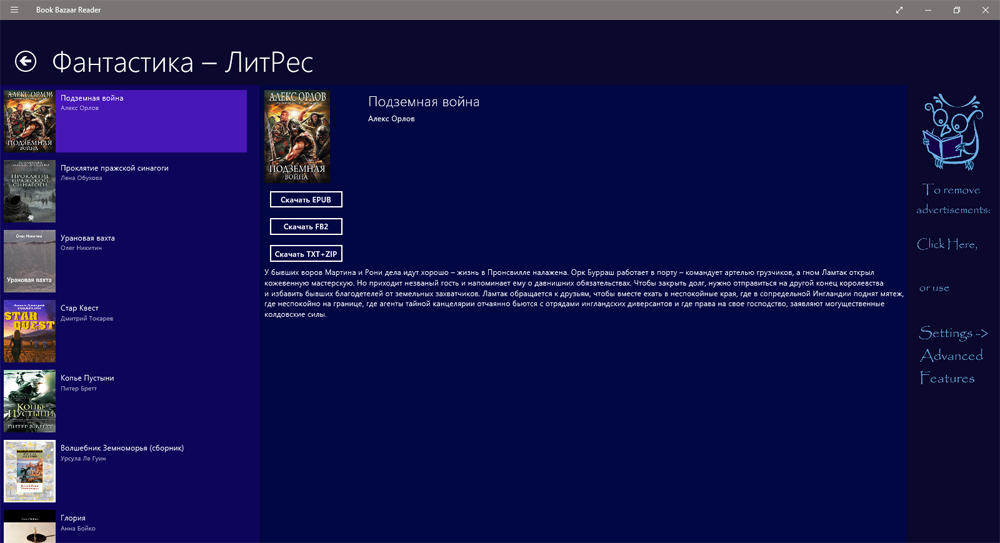The image size is (1000, 543).
Task: Click author Лена Обухова in list
Action: (81, 178)
